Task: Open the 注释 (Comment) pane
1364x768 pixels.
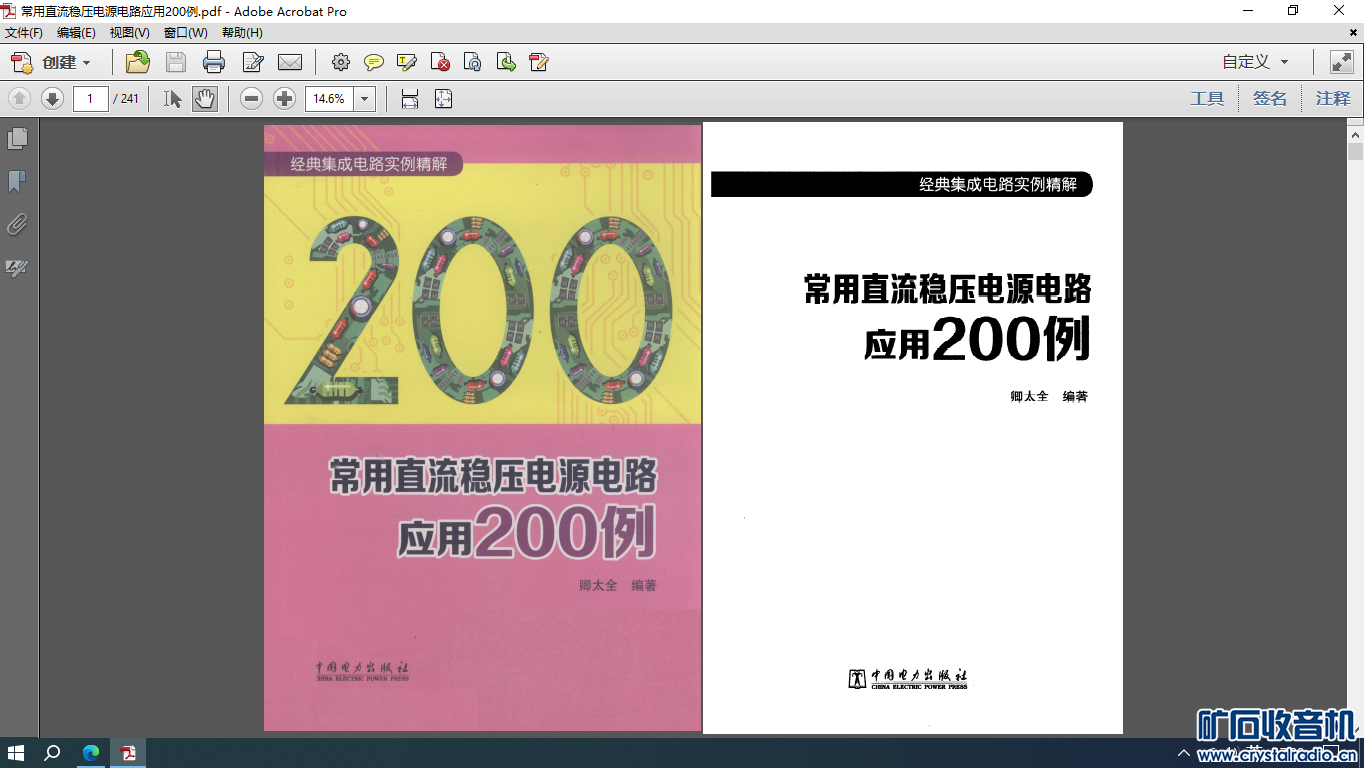Action: (x=1333, y=99)
